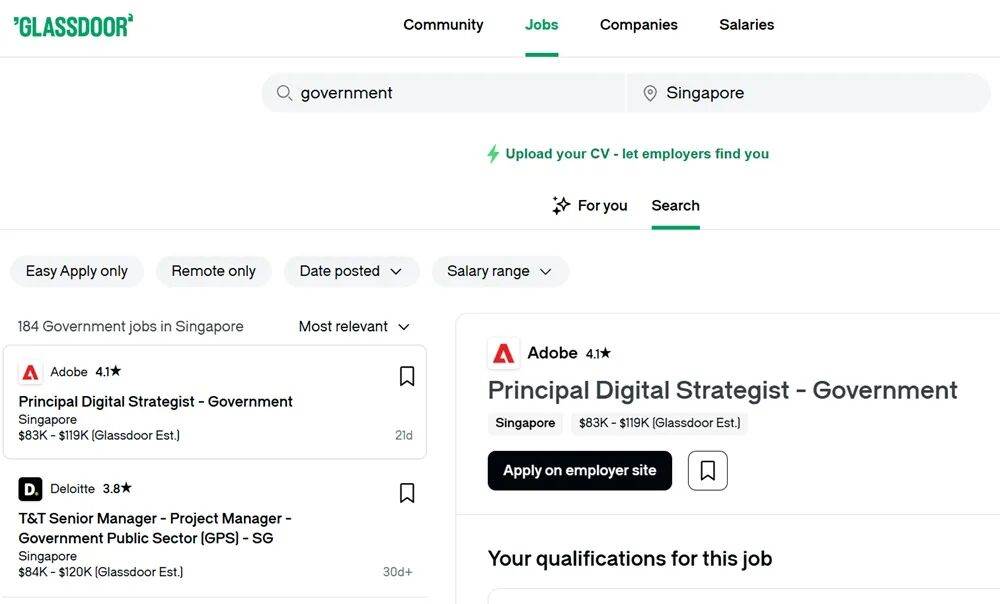Click Adobe logo in job detail
The width and height of the screenshot is (1000, 604).
tap(504, 353)
